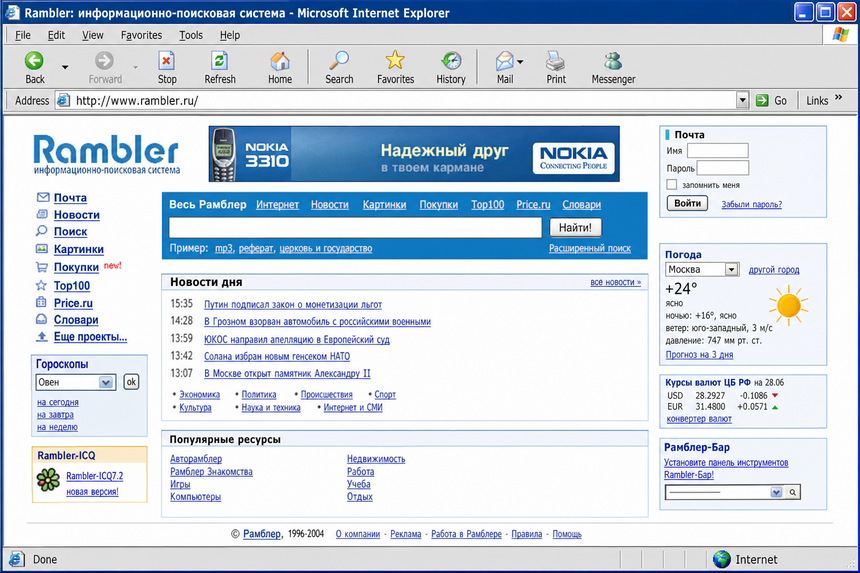Click arrow icon beside Еще проекты

[42, 337]
